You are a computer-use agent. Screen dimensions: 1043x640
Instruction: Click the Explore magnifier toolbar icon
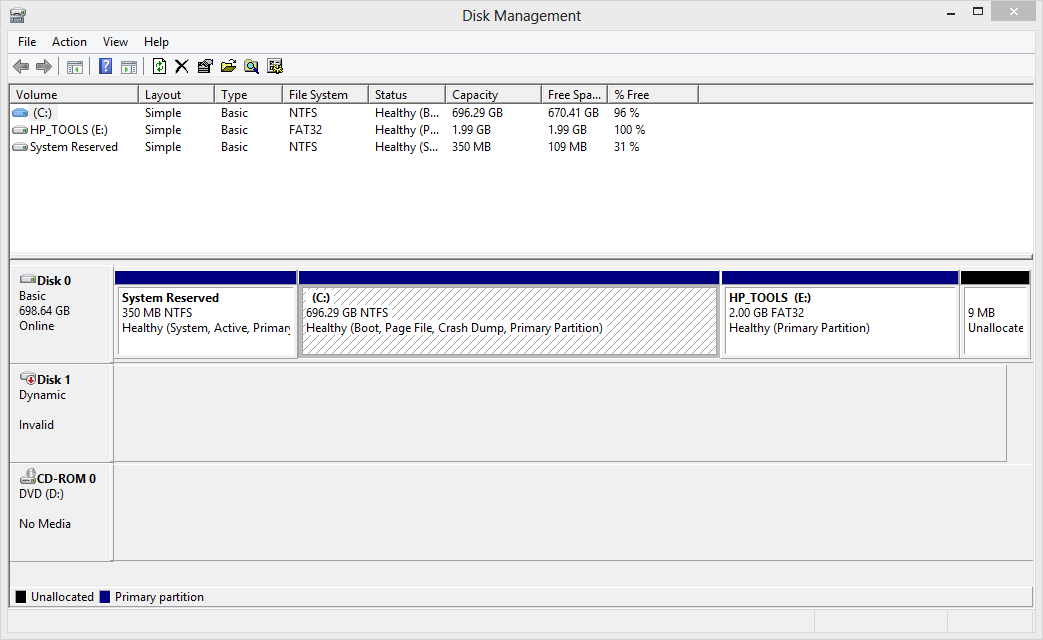pos(251,67)
